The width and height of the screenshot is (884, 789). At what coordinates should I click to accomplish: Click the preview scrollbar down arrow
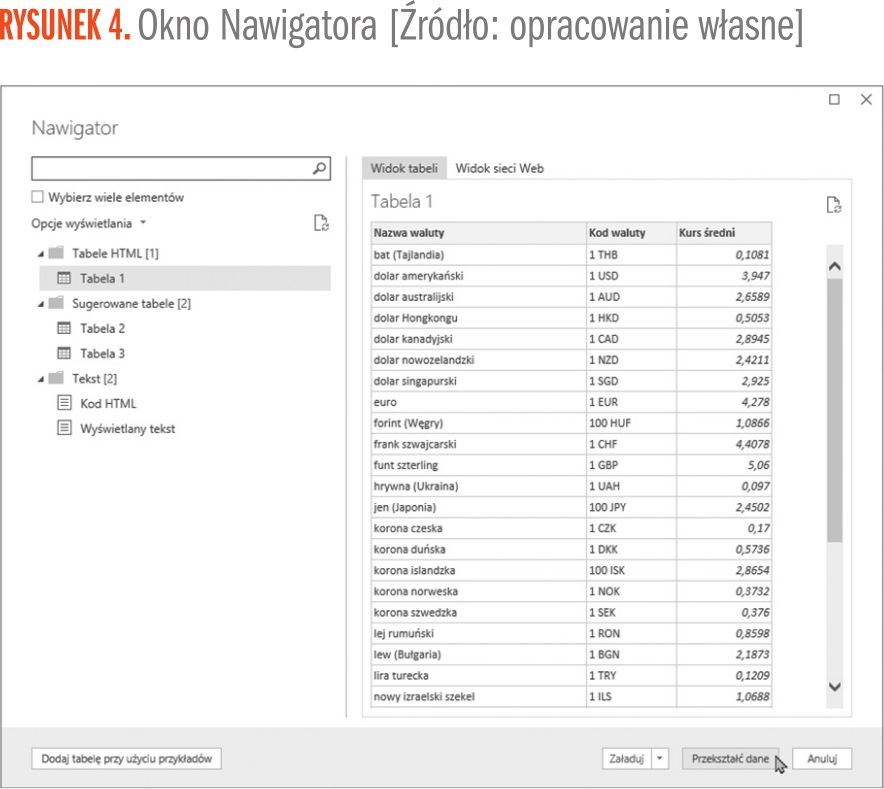tap(836, 687)
